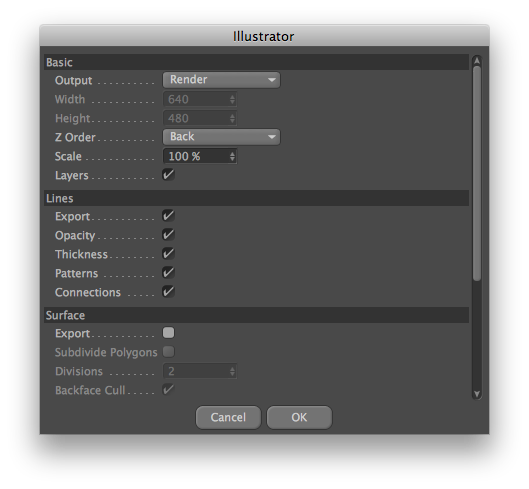This screenshot has width=529, height=489.
Task: Click the vertical scrollbar thumb
Action: (477, 173)
